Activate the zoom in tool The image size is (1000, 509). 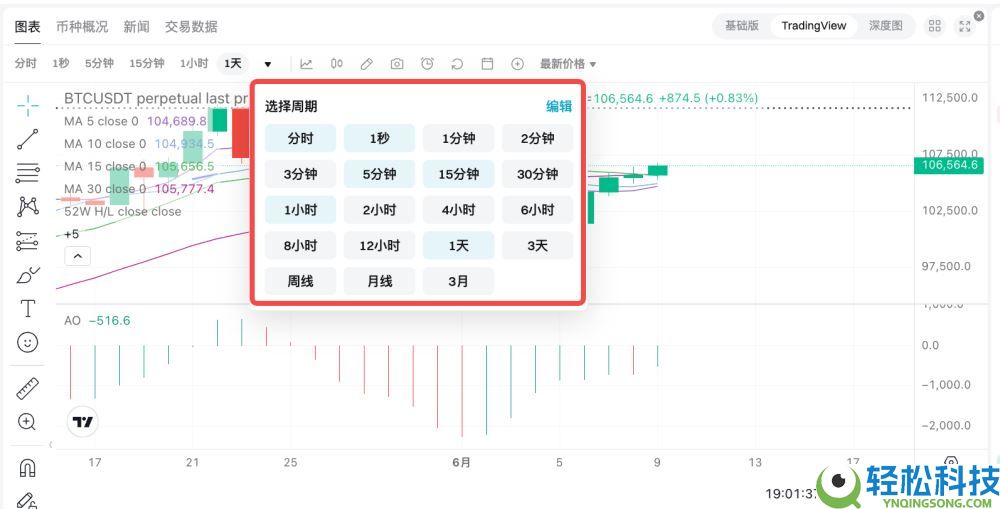point(27,422)
